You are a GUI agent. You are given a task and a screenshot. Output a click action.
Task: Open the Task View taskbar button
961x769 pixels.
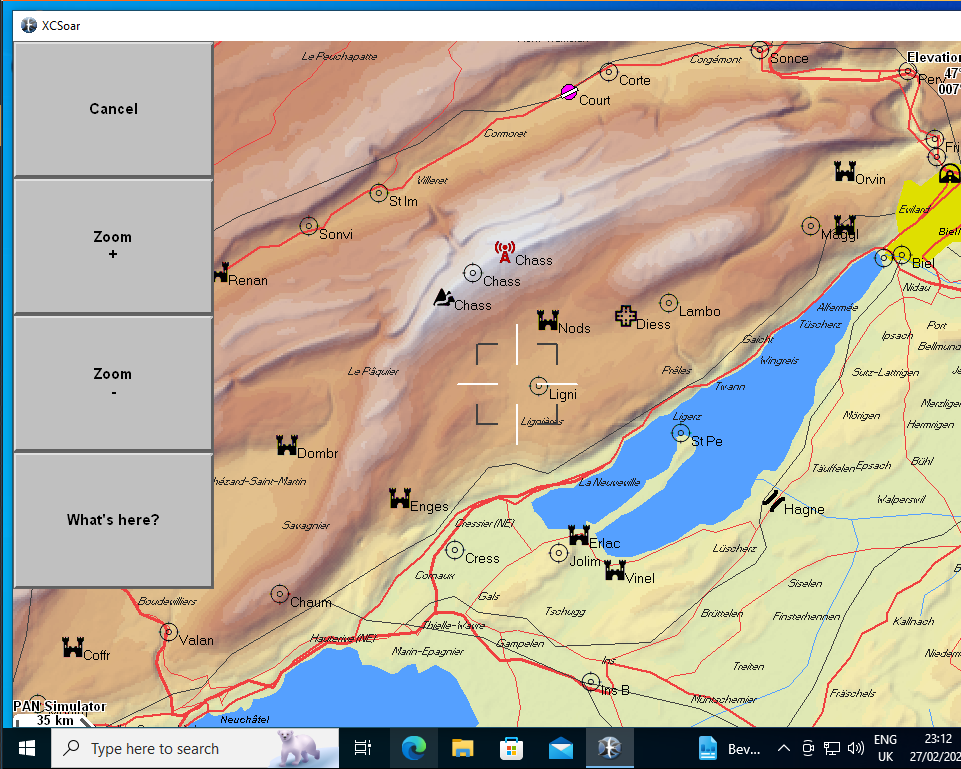(363, 748)
